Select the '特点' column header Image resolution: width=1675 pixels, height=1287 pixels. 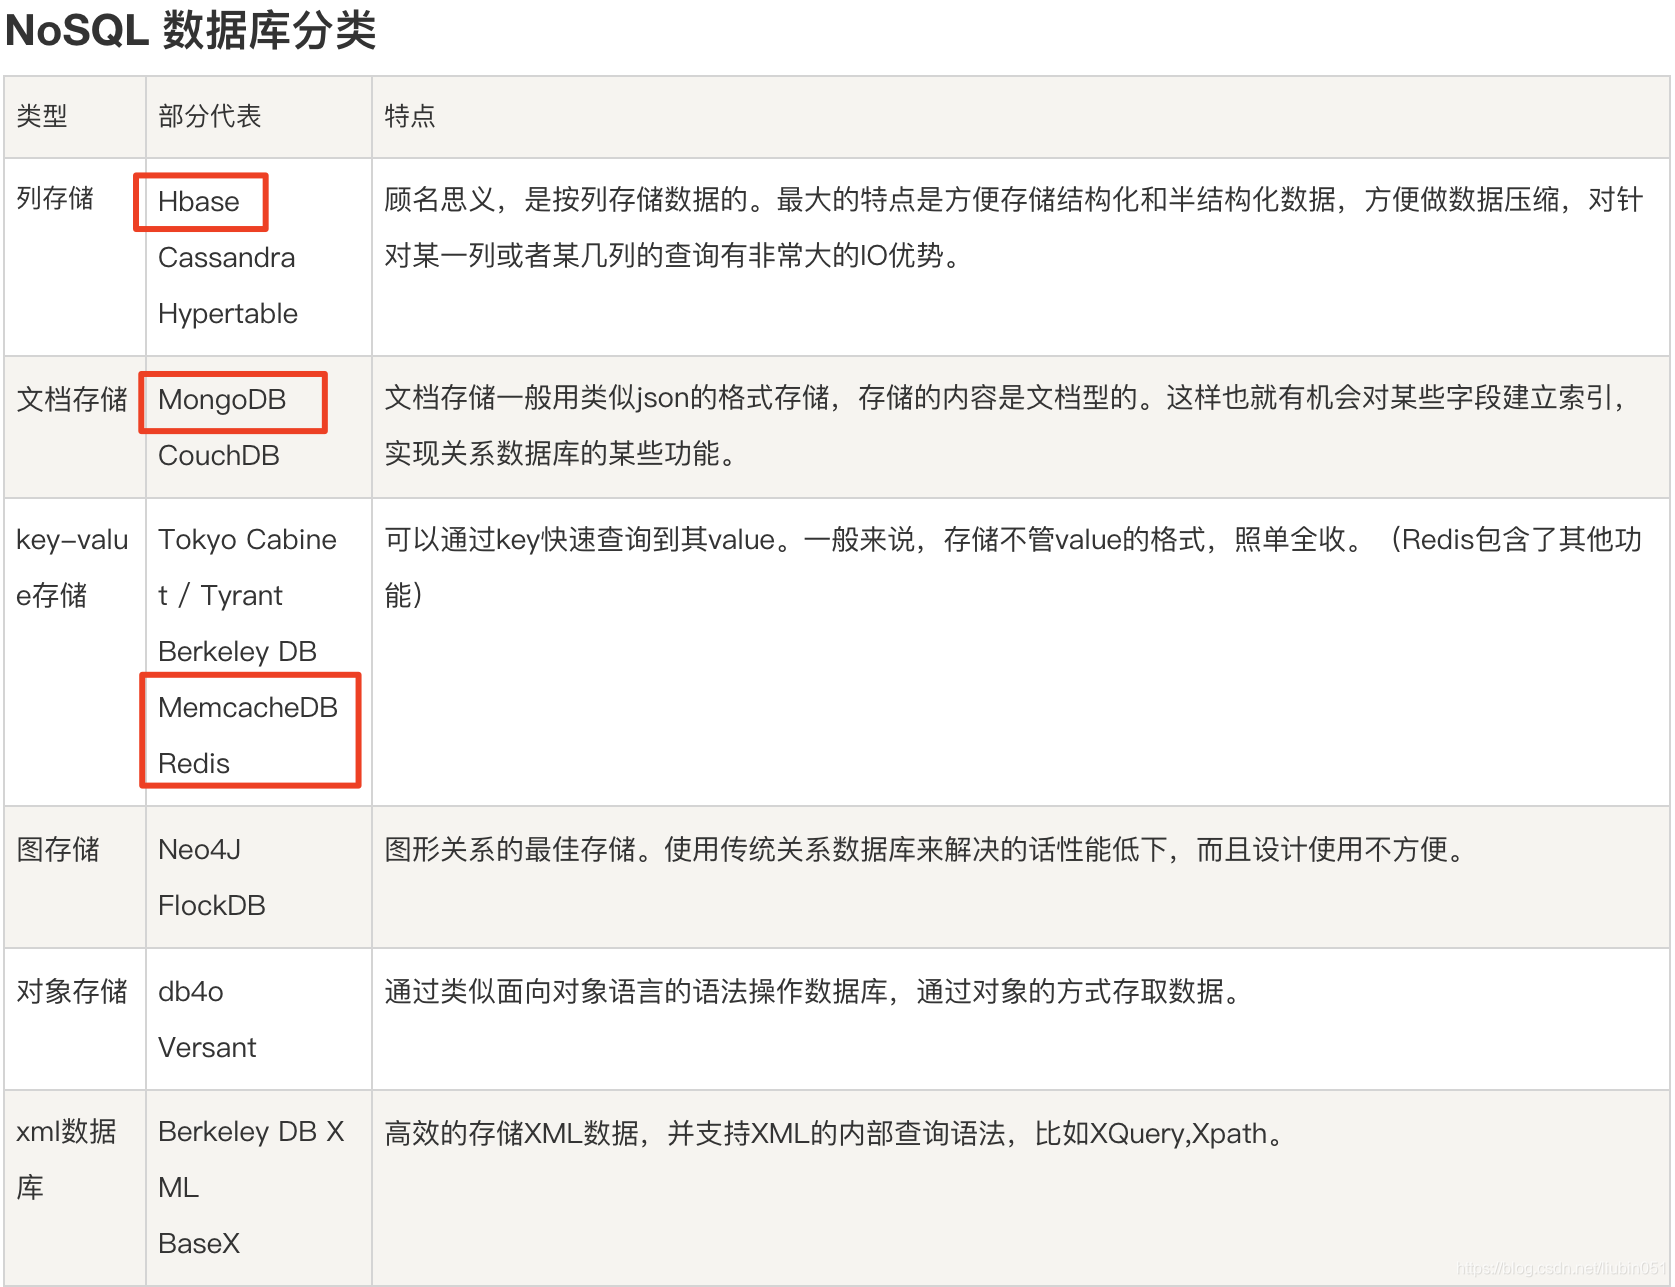410,116
